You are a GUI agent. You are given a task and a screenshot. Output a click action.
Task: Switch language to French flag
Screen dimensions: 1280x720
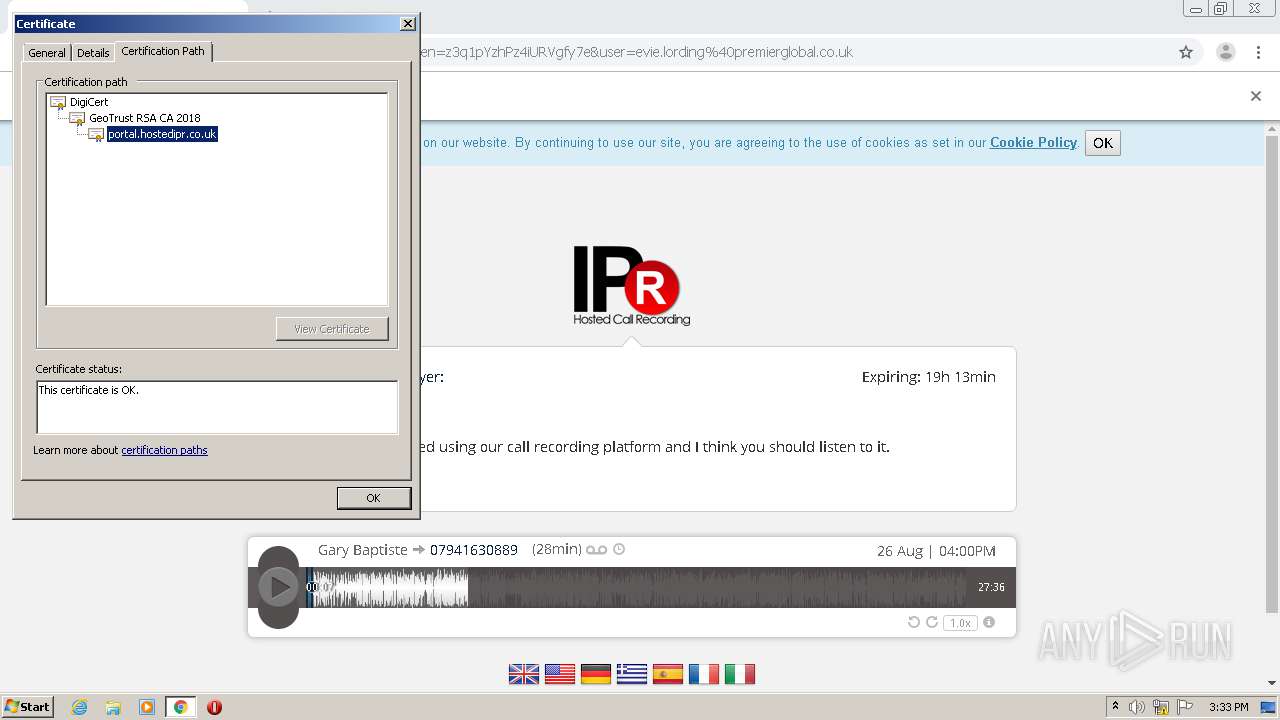[x=704, y=674]
